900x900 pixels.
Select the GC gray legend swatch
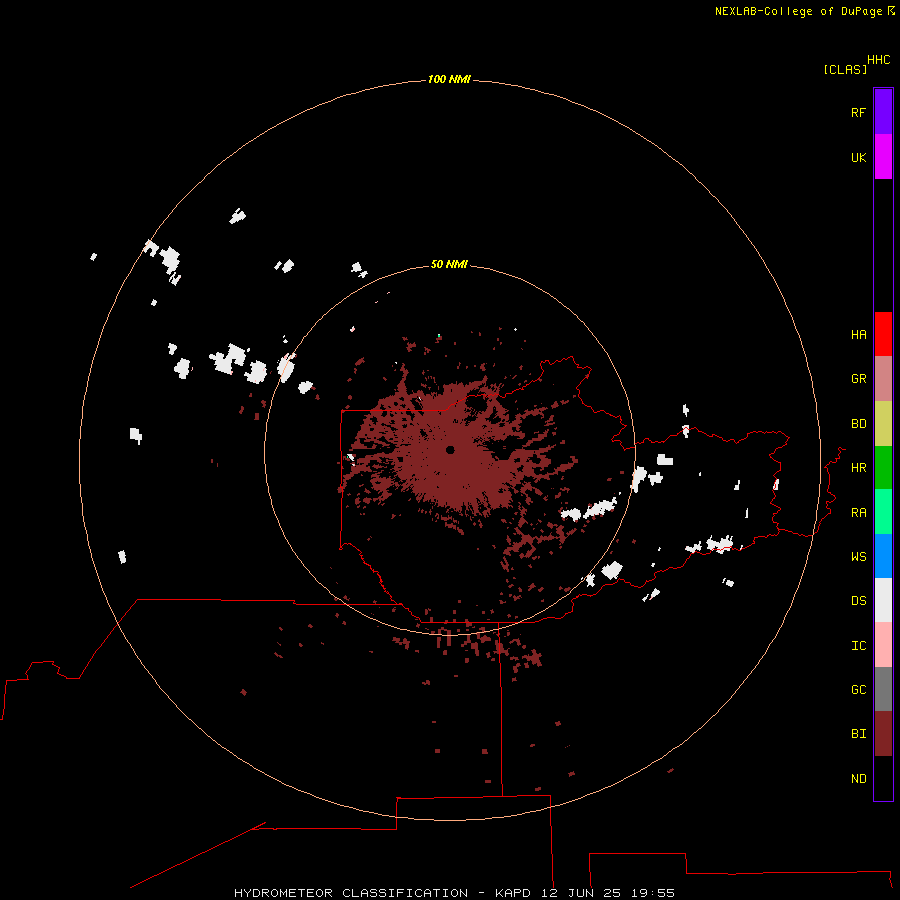[883, 689]
